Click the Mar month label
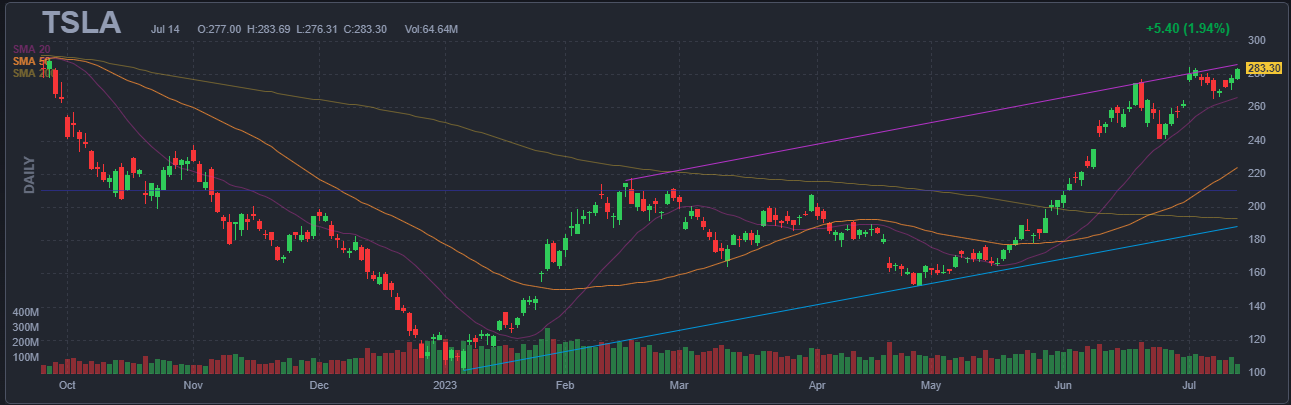1291x405 pixels. pos(680,384)
